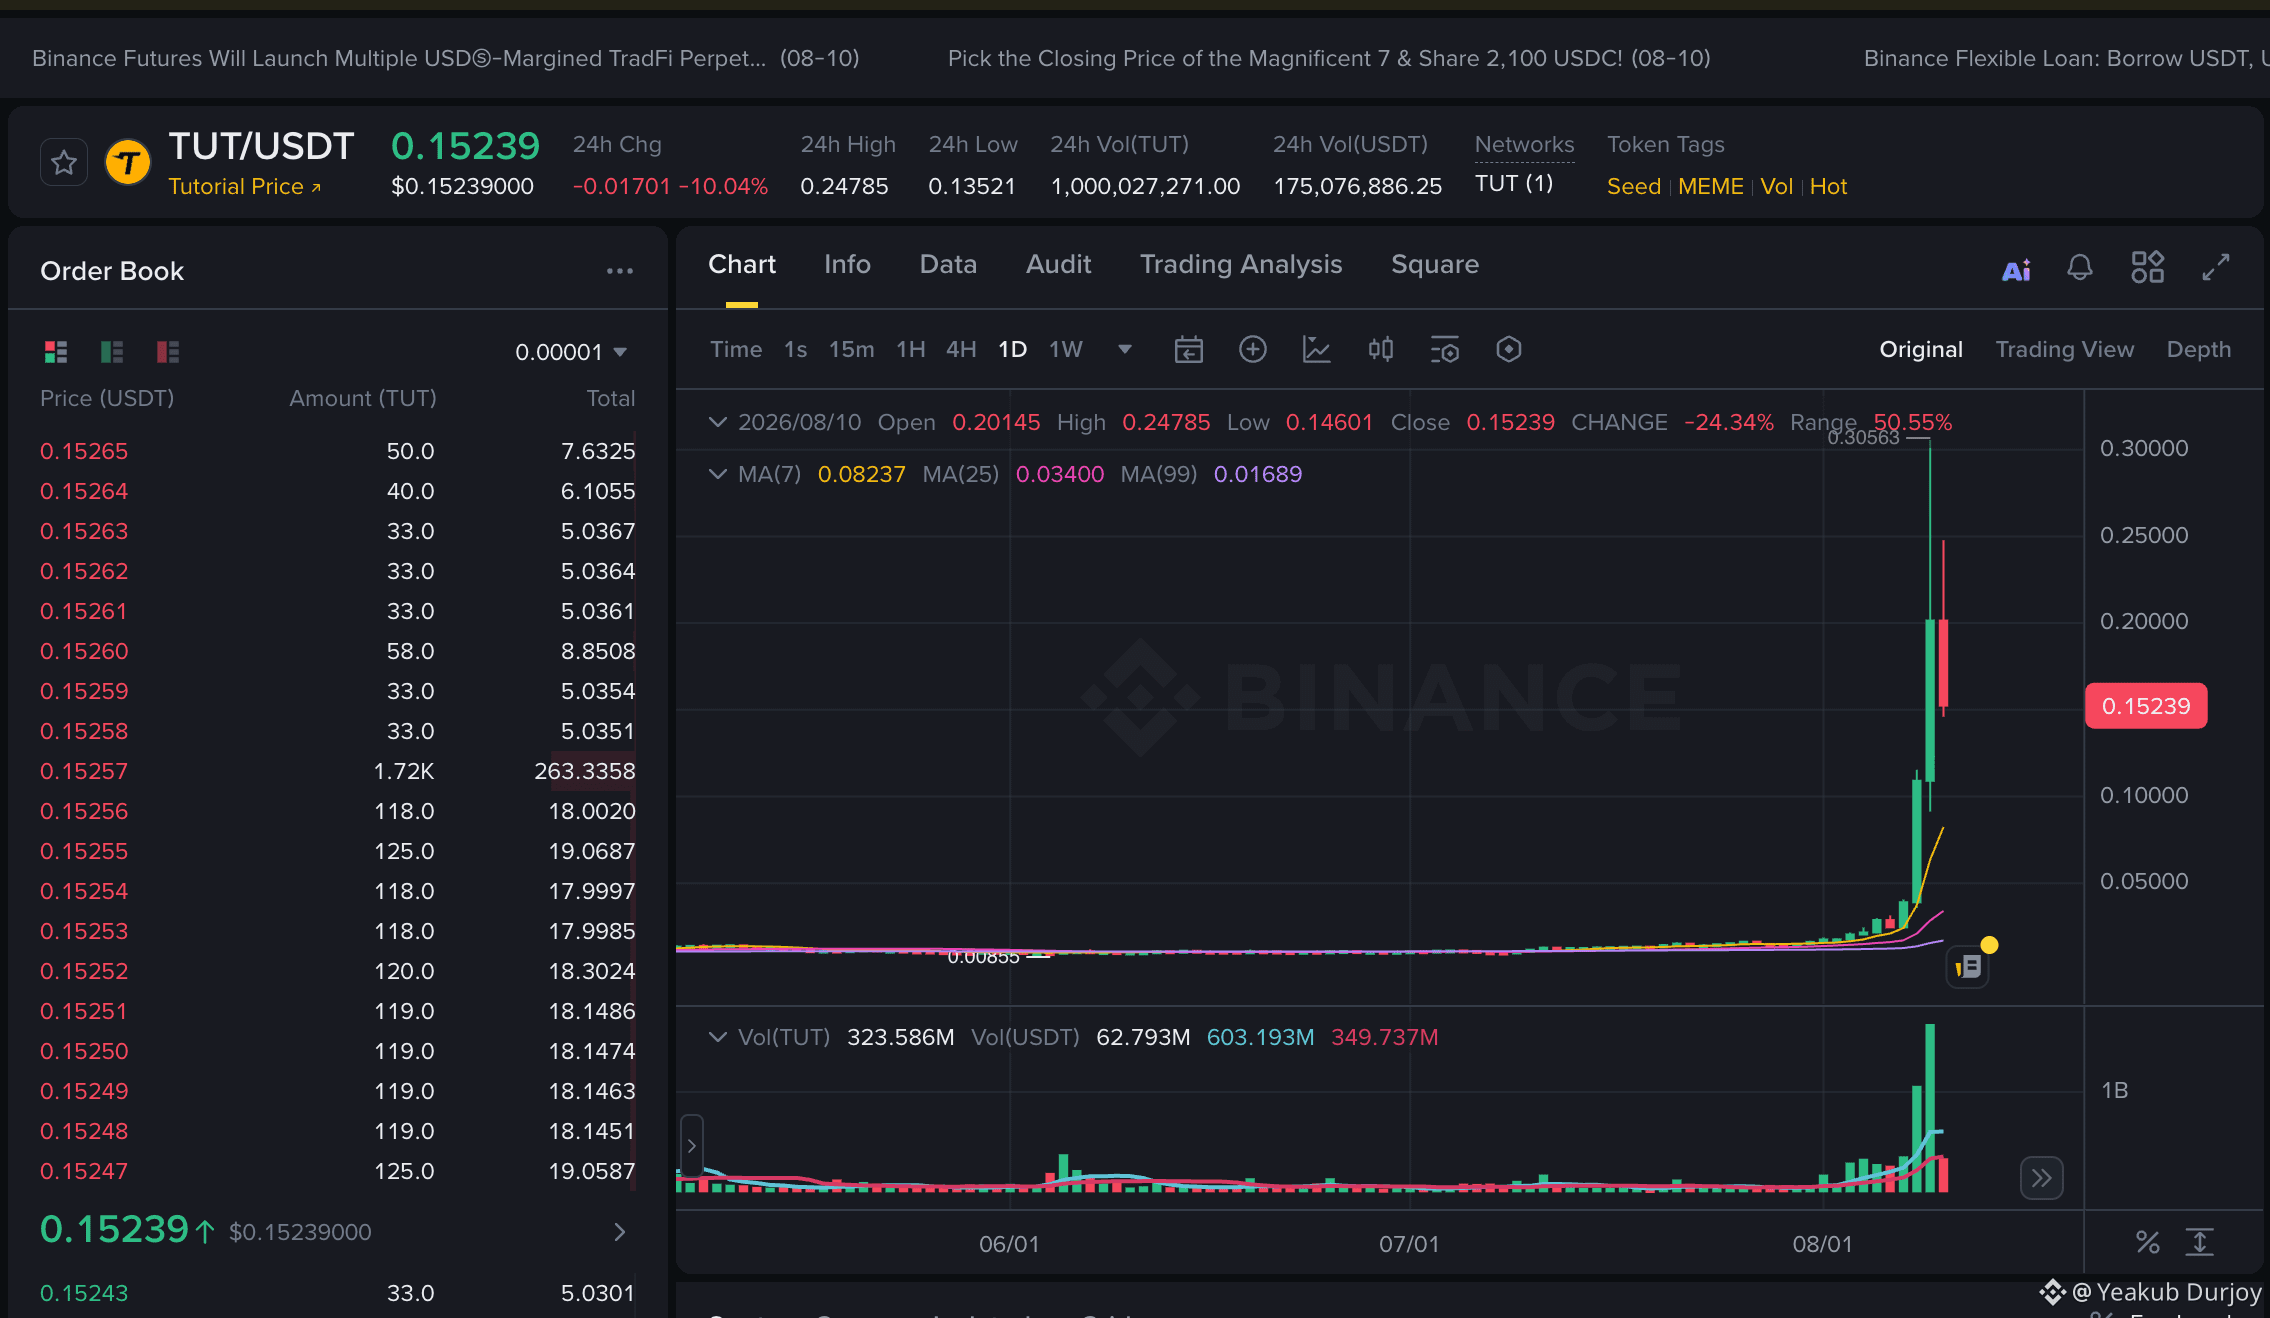Click the MA(7) 0.08237 indicator value
Viewport: 2270px width, 1318px height.
(862, 474)
